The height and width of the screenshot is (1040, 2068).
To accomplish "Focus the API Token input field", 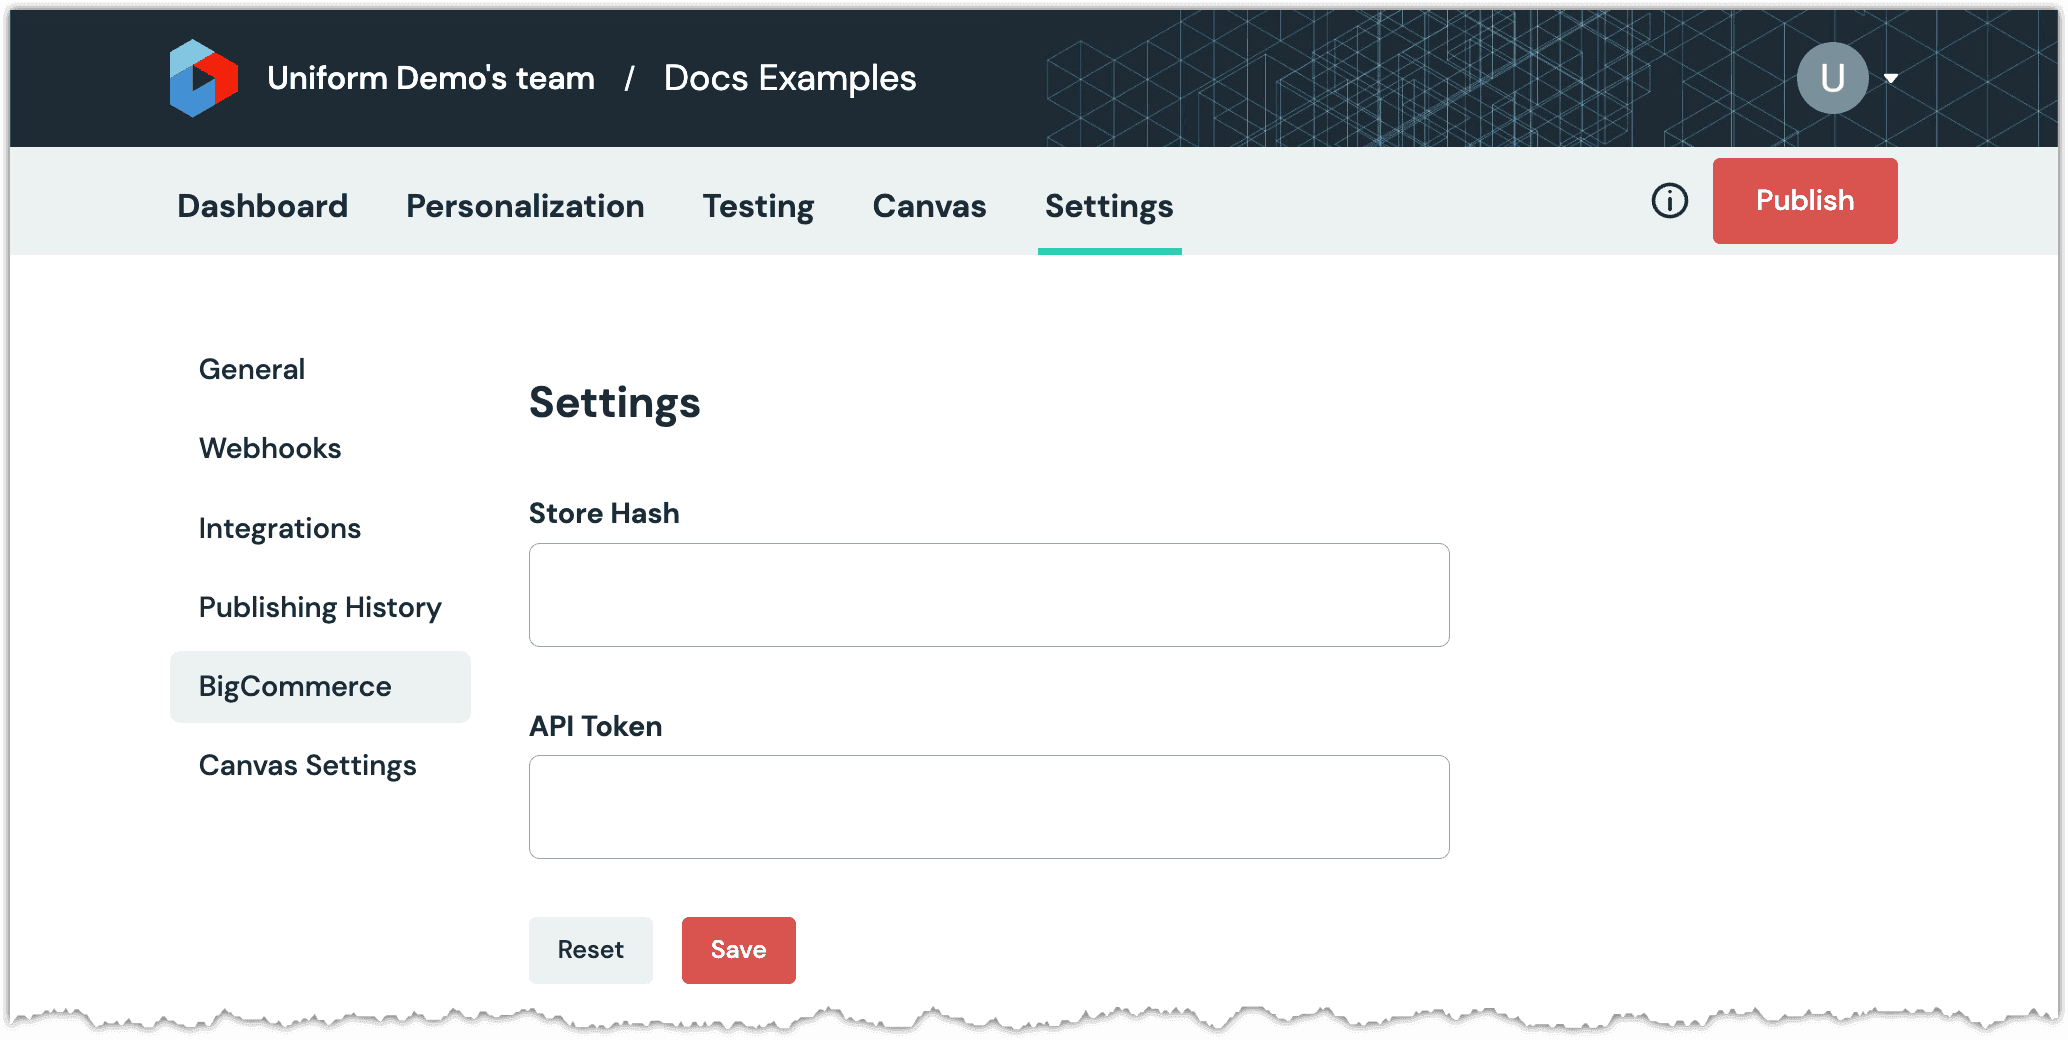I will pyautogui.click(x=989, y=807).
